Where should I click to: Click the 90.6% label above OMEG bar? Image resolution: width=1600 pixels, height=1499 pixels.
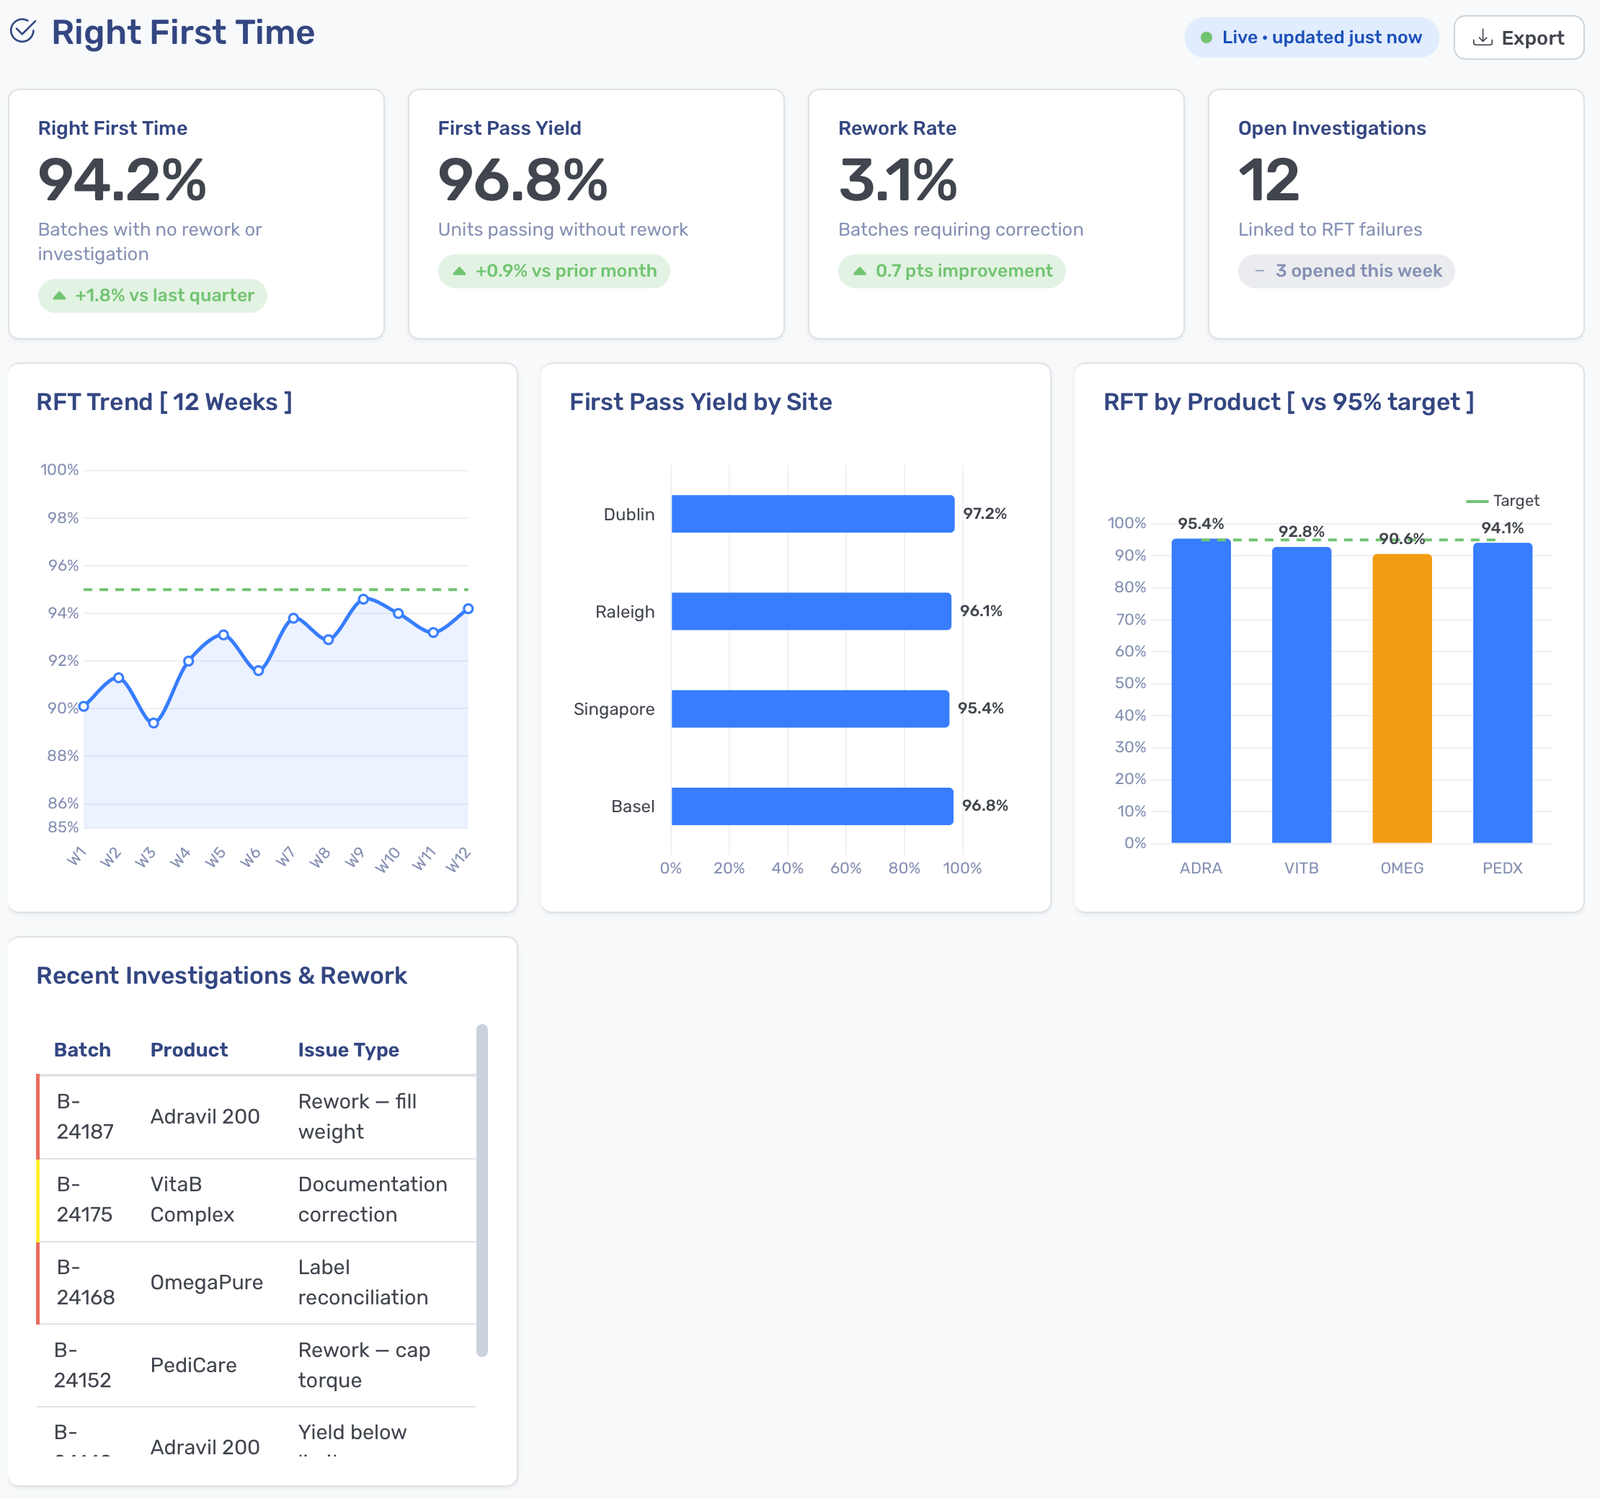1402,539
